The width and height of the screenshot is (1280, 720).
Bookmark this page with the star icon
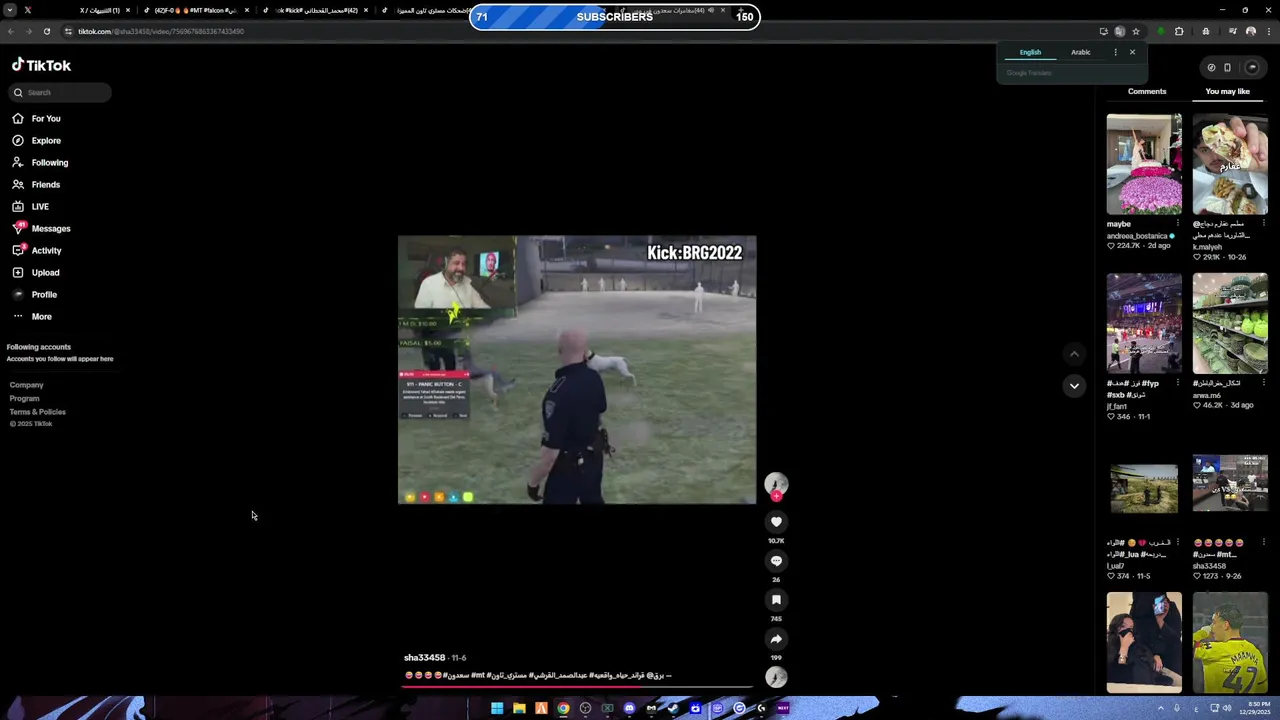point(1136,31)
